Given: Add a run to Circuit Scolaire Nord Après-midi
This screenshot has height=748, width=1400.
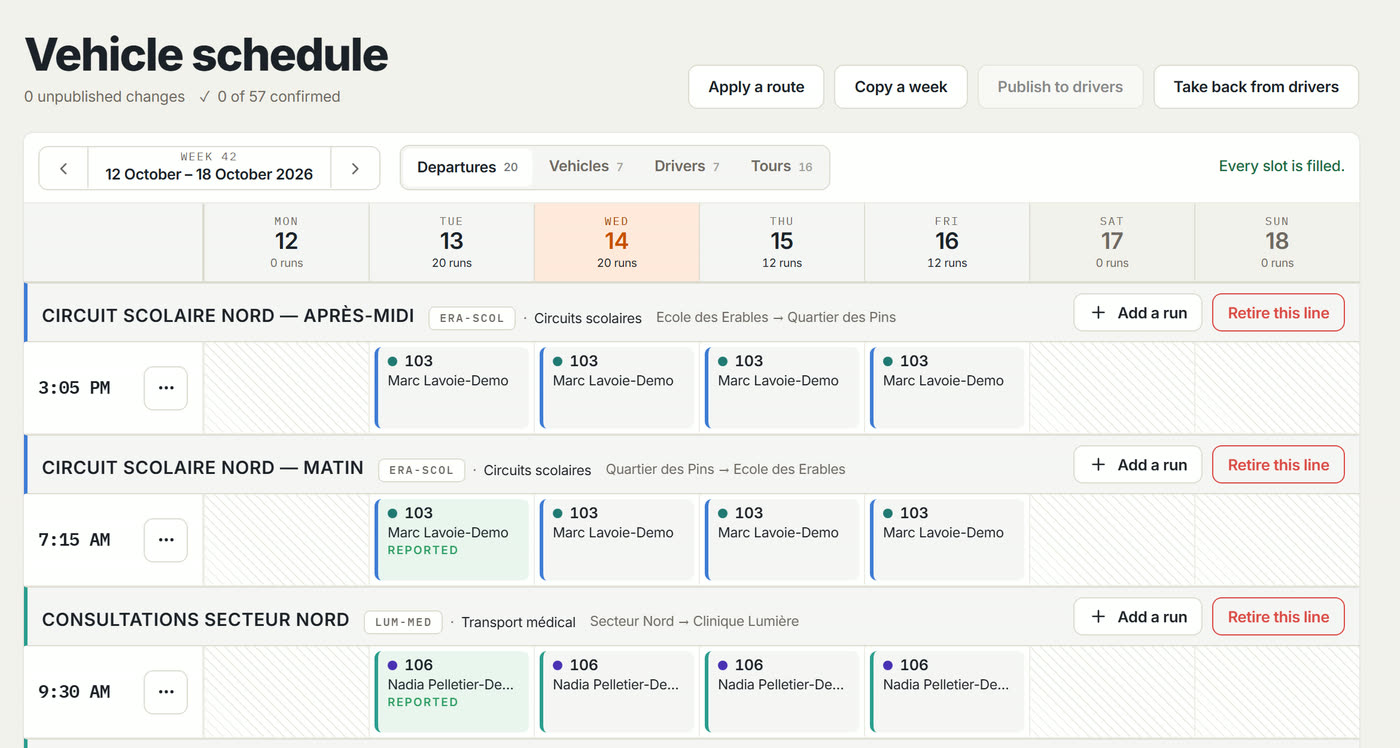Looking at the screenshot, I should tap(1138, 313).
